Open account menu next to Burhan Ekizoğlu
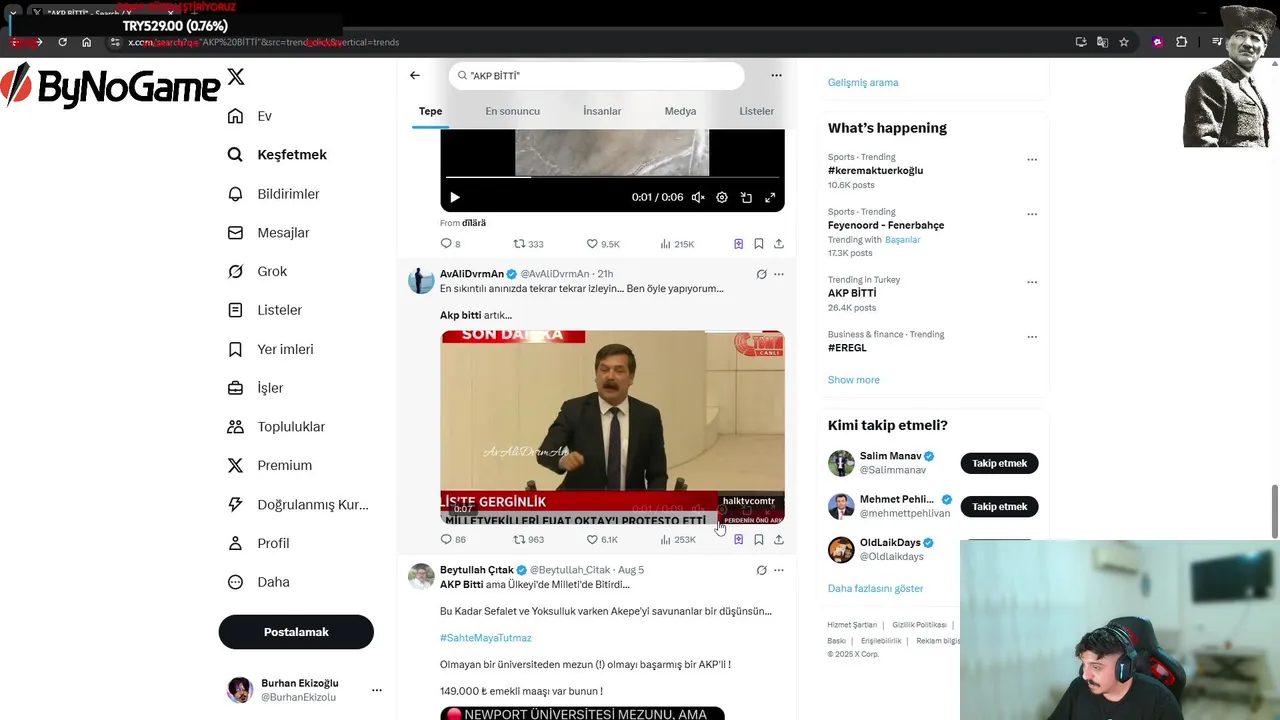1280x720 pixels. 377,690
